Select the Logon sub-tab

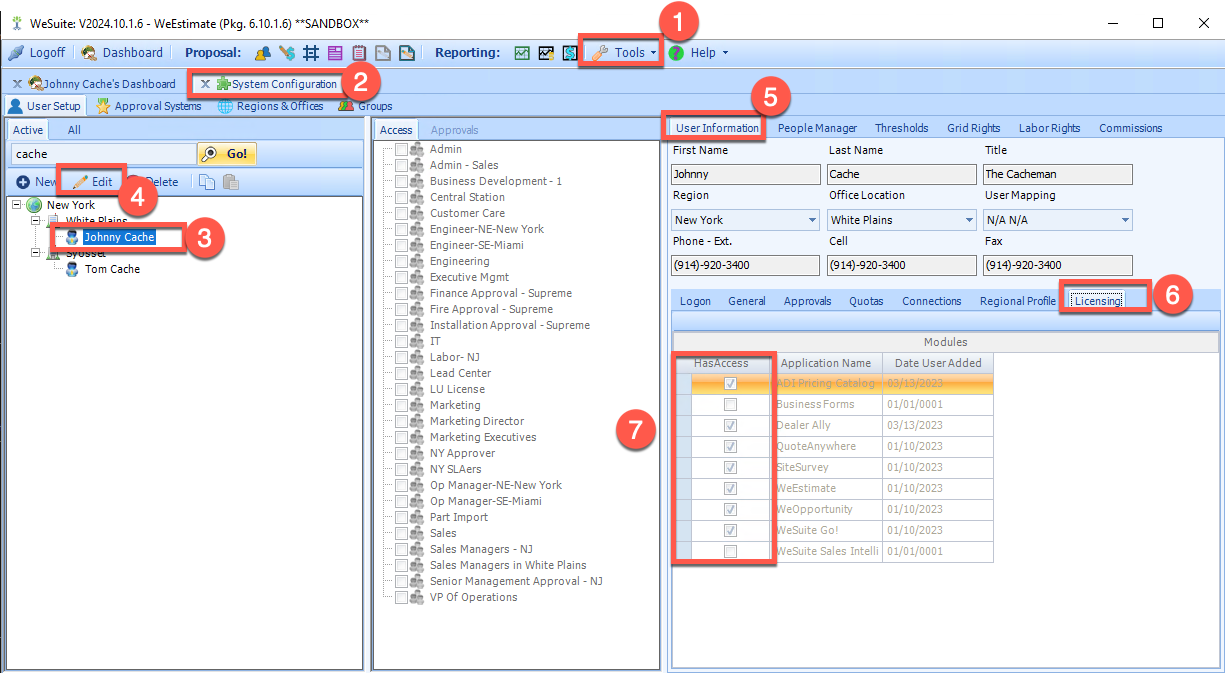pyautogui.click(x=696, y=301)
